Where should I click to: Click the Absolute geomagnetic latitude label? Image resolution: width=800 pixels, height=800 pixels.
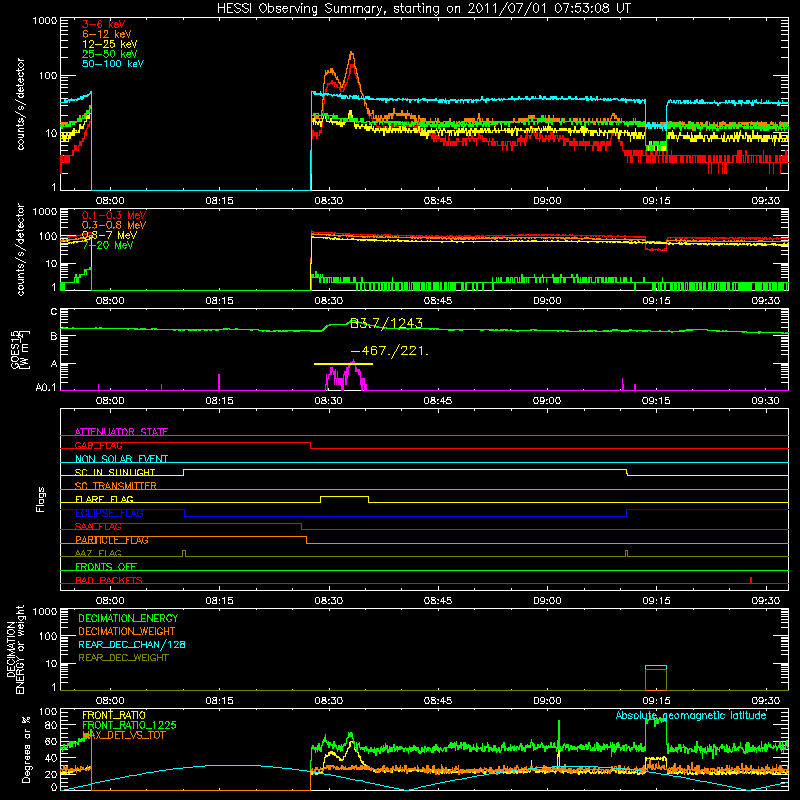691,715
